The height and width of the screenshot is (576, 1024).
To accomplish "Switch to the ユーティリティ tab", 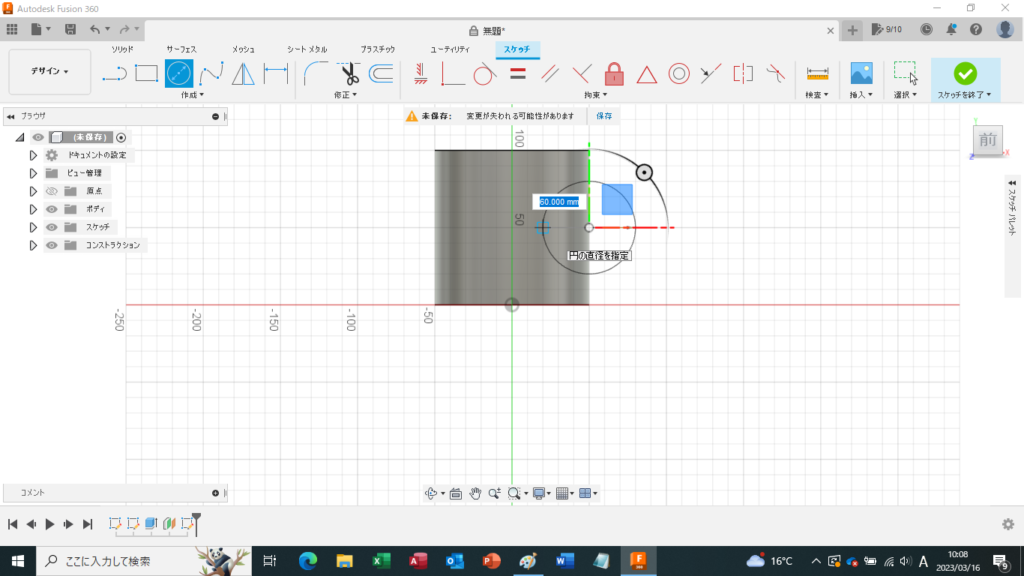I will (x=449, y=50).
